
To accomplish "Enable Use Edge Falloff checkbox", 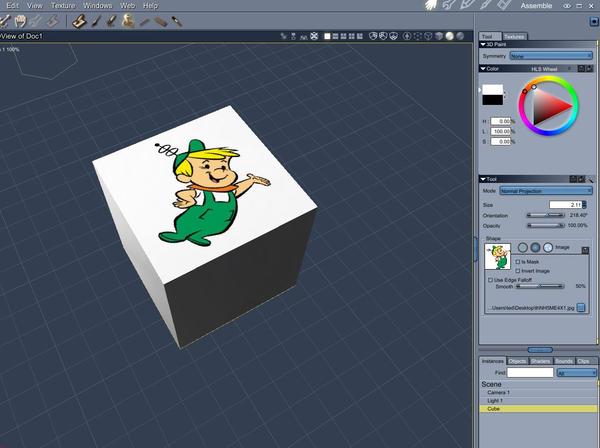I will click(490, 280).
